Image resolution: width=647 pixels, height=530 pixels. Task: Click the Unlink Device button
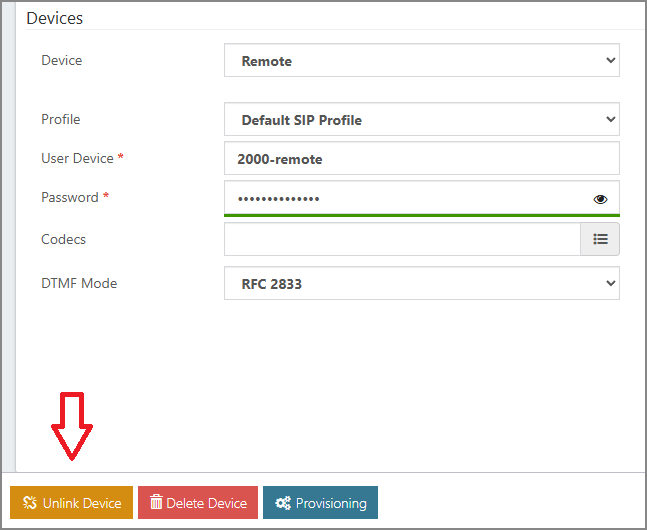pos(71,502)
